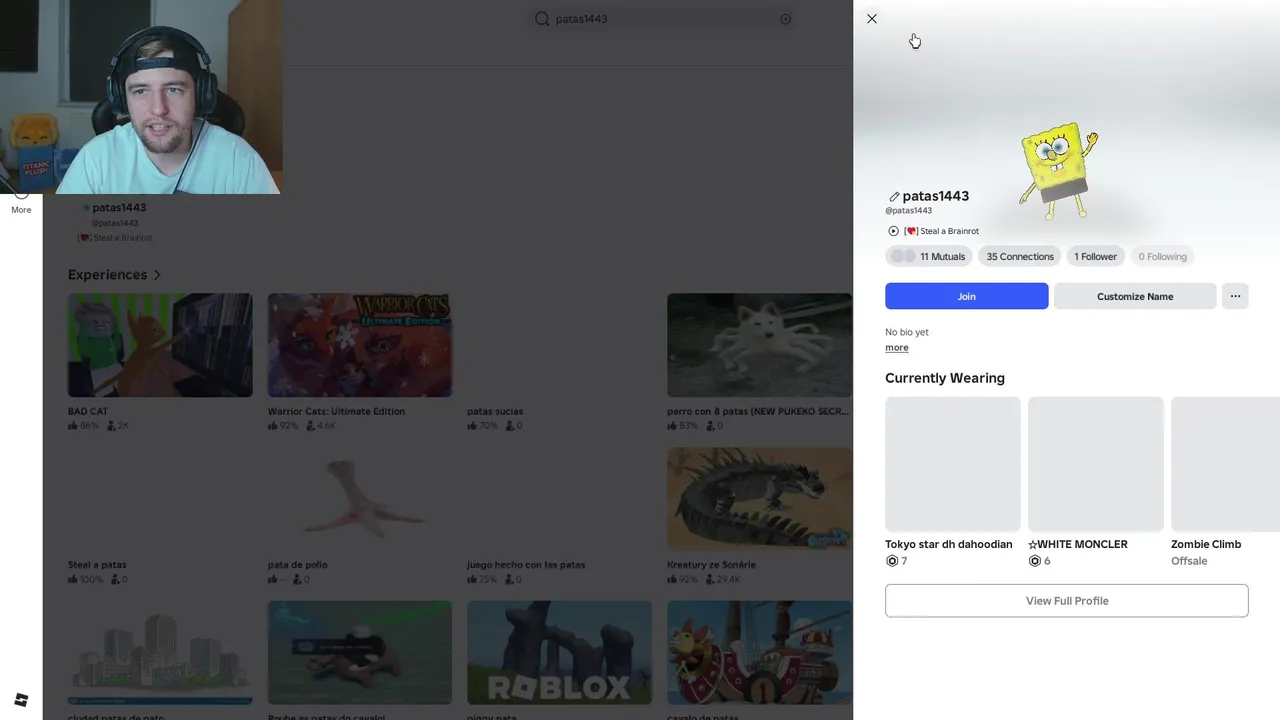
Task: Open Kreatury ze Sonárie thumbnail
Action: (759, 499)
